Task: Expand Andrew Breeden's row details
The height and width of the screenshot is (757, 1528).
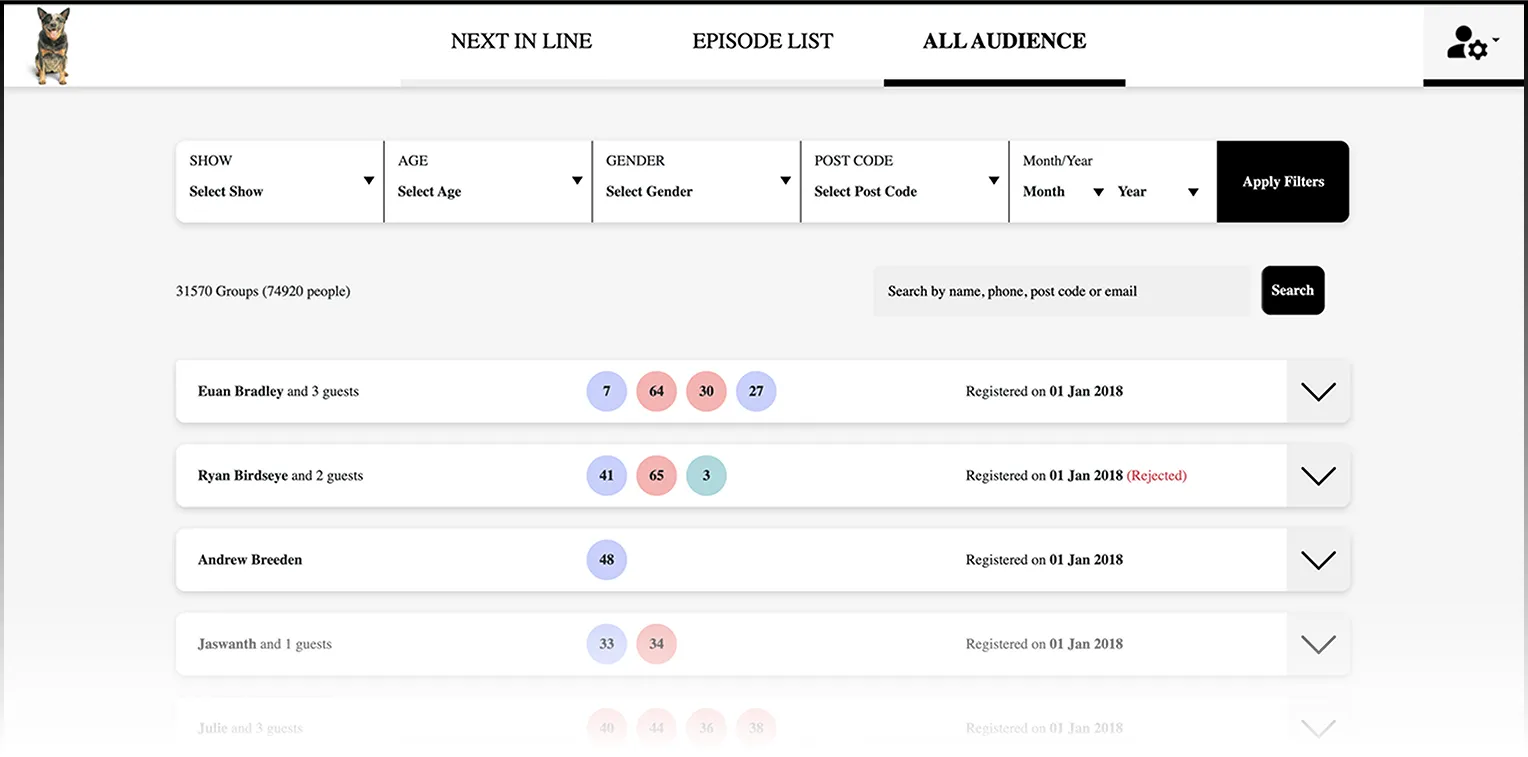Action: point(1317,560)
